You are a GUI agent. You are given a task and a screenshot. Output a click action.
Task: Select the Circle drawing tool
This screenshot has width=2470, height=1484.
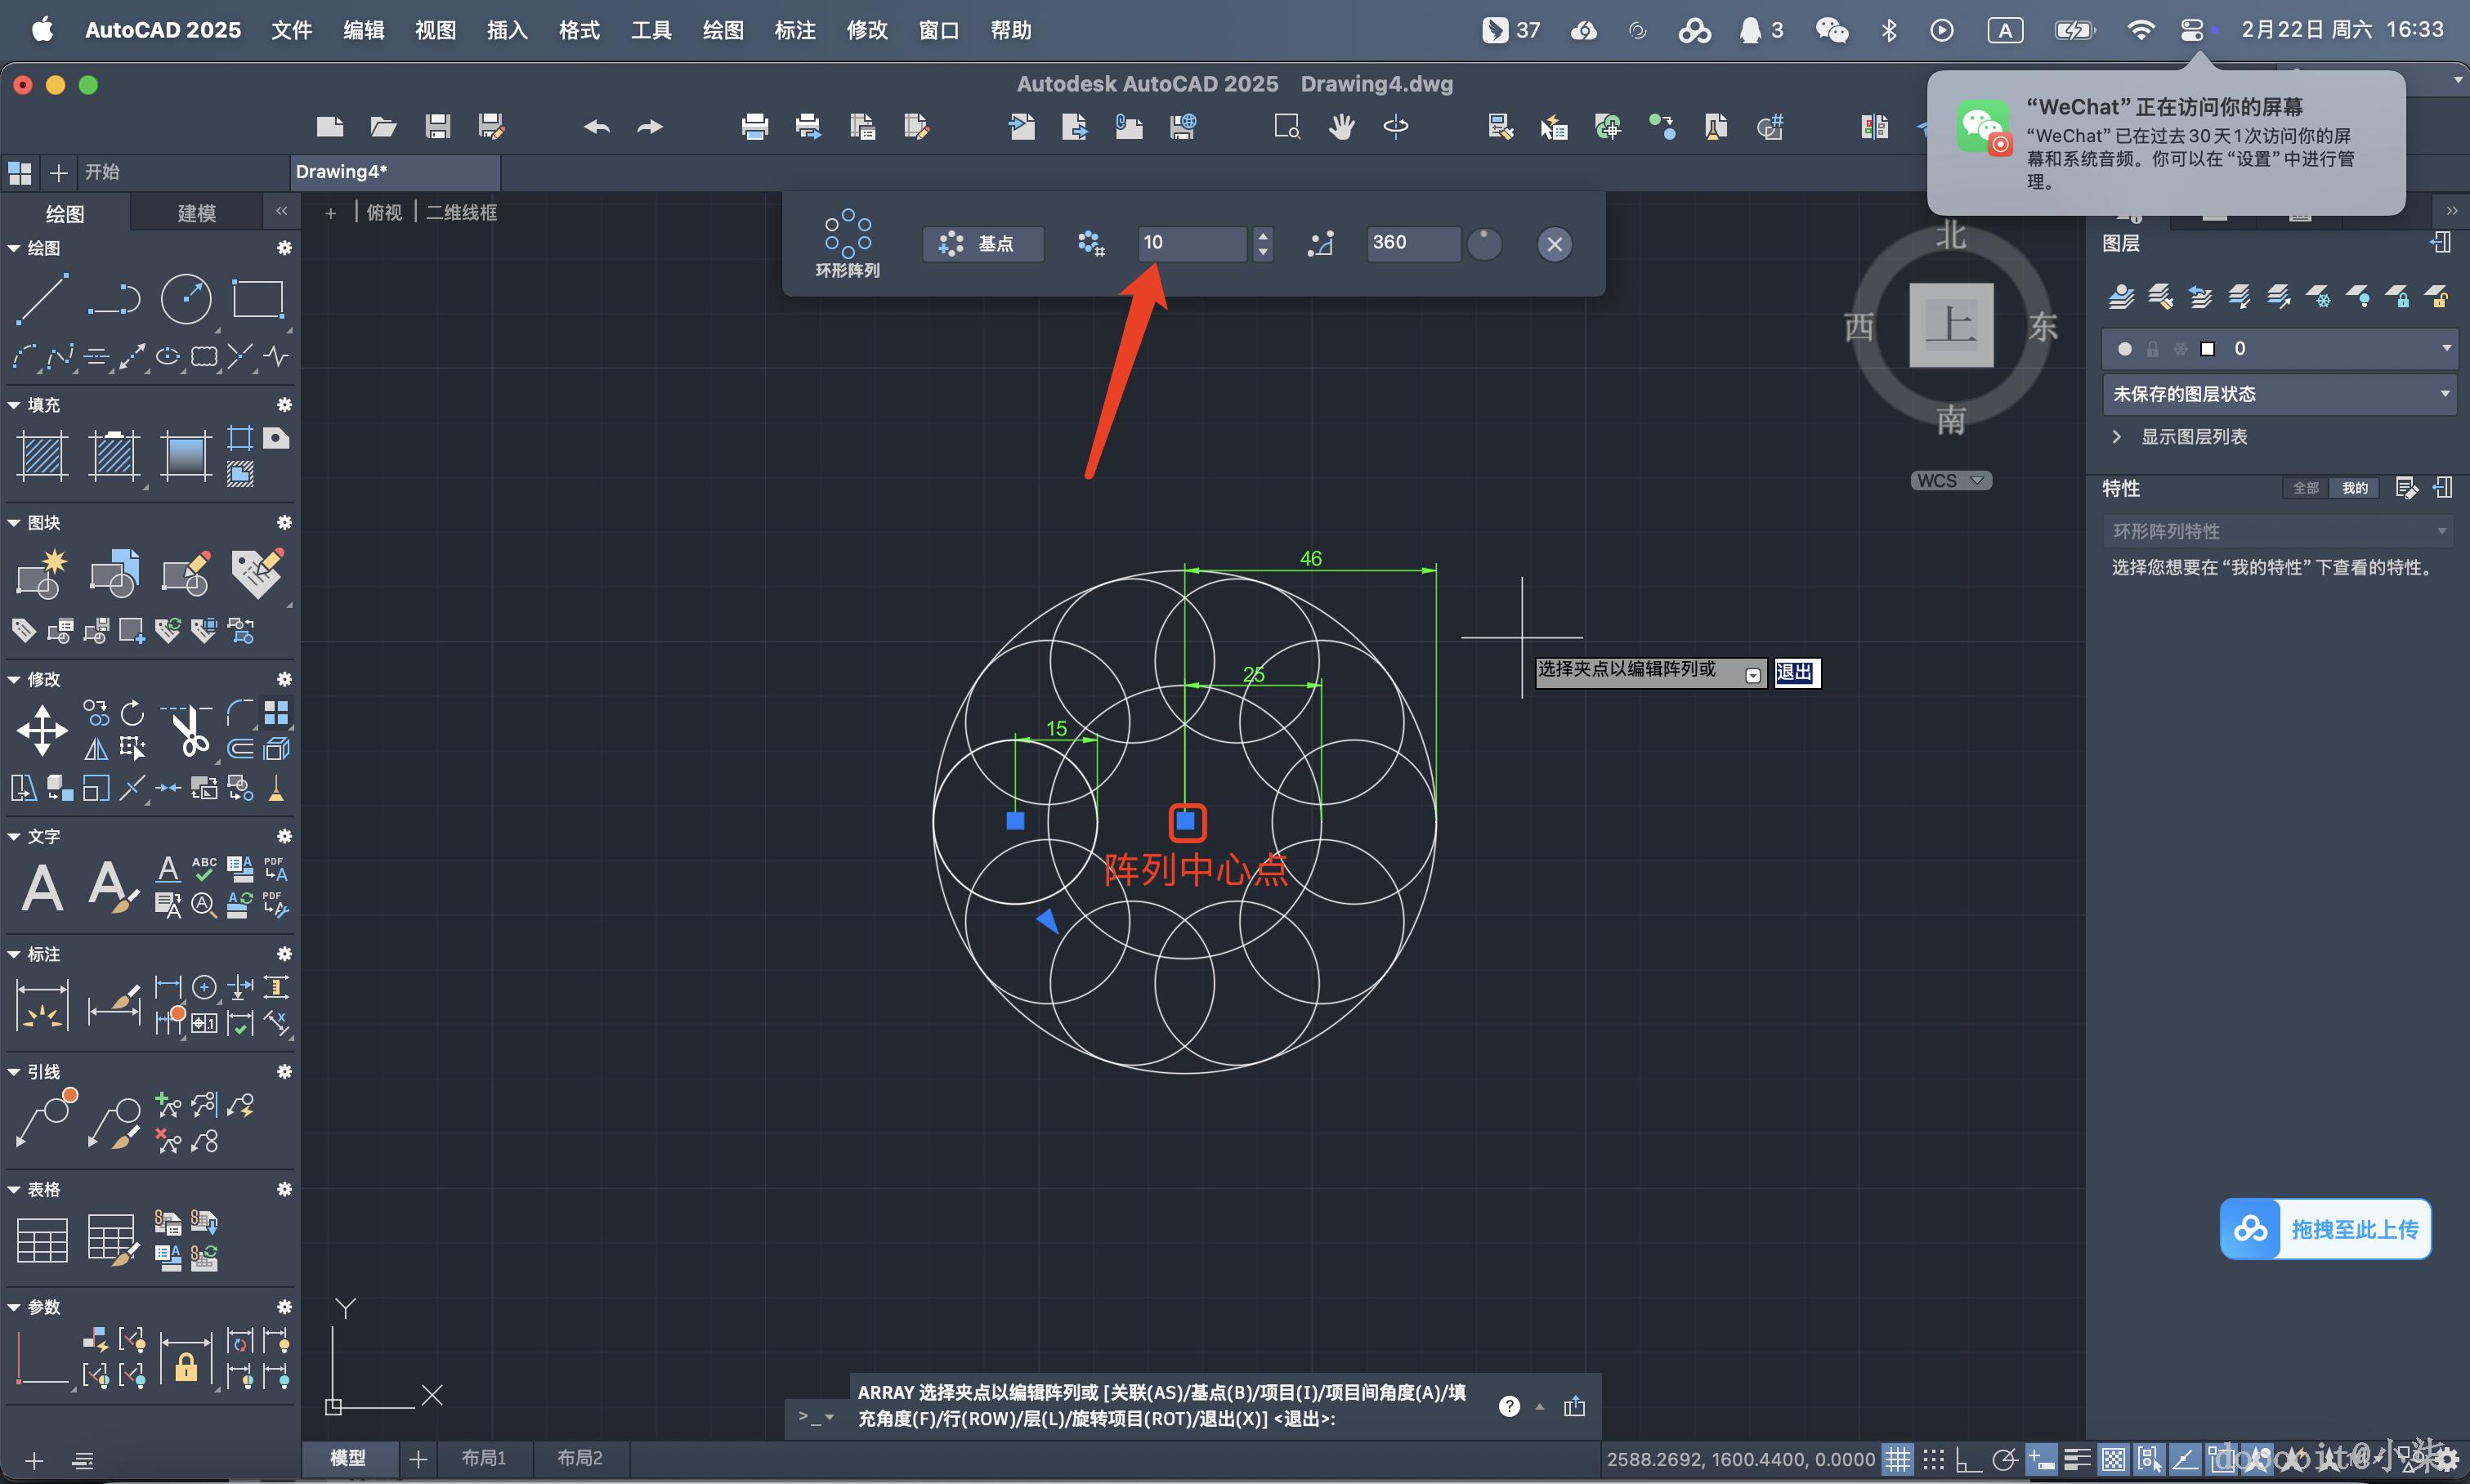point(186,299)
